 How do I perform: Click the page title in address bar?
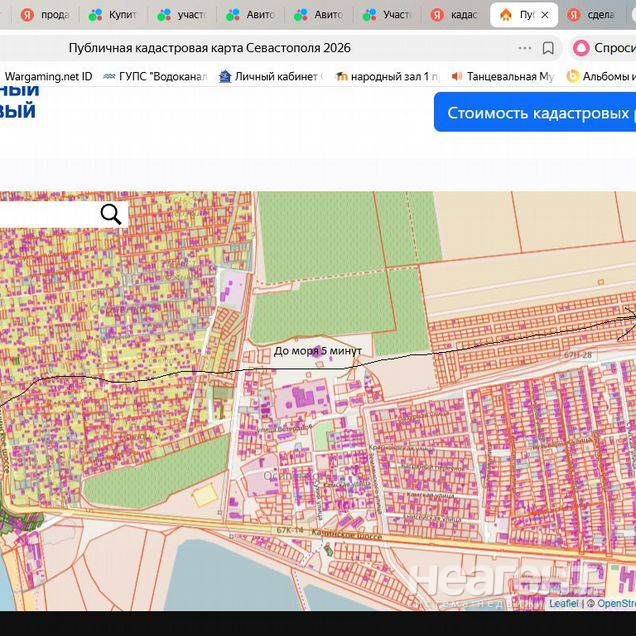coord(209,48)
